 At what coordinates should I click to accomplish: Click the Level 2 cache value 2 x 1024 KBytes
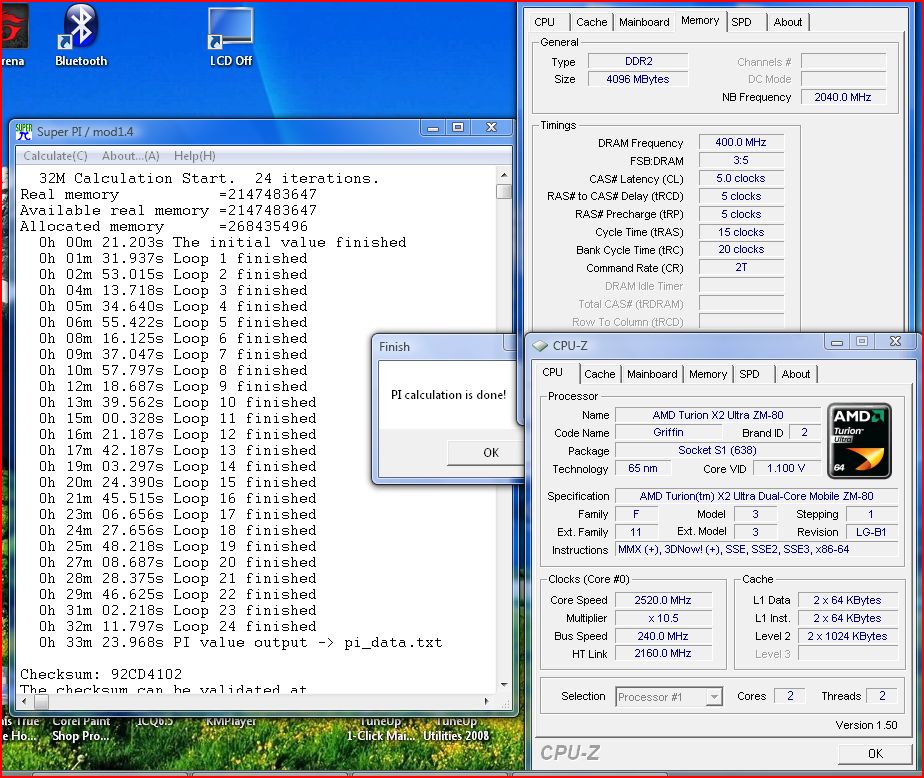(x=847, y=636)
